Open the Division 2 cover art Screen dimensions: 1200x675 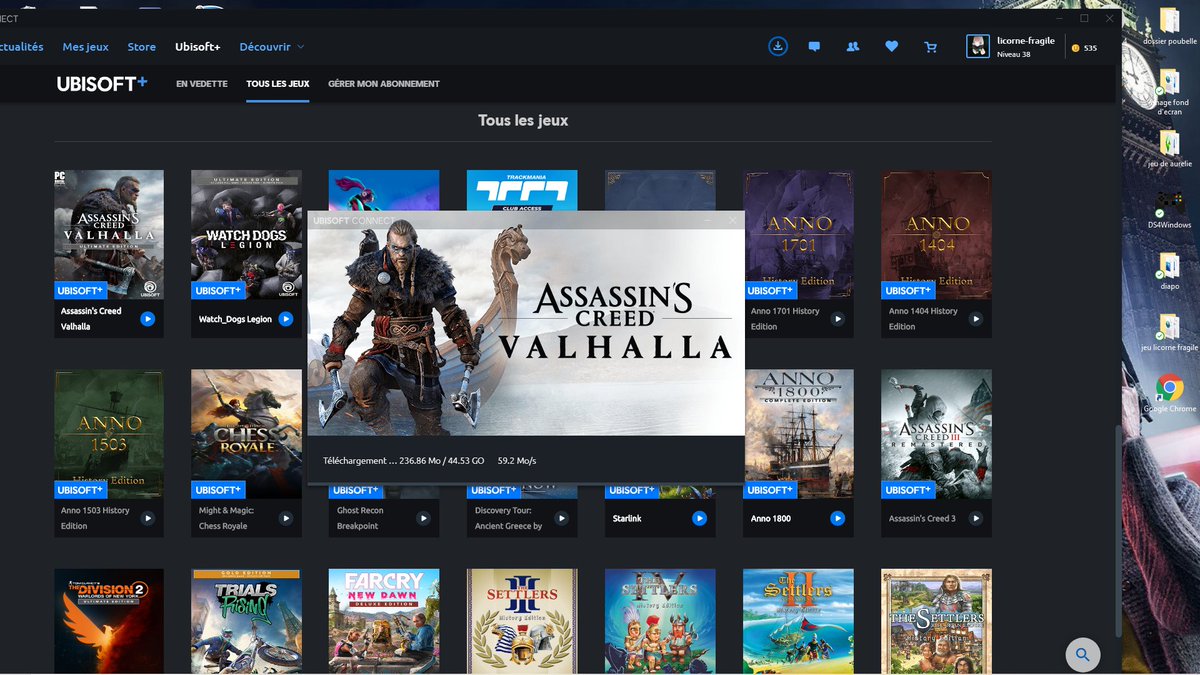(x=109, y=621)
